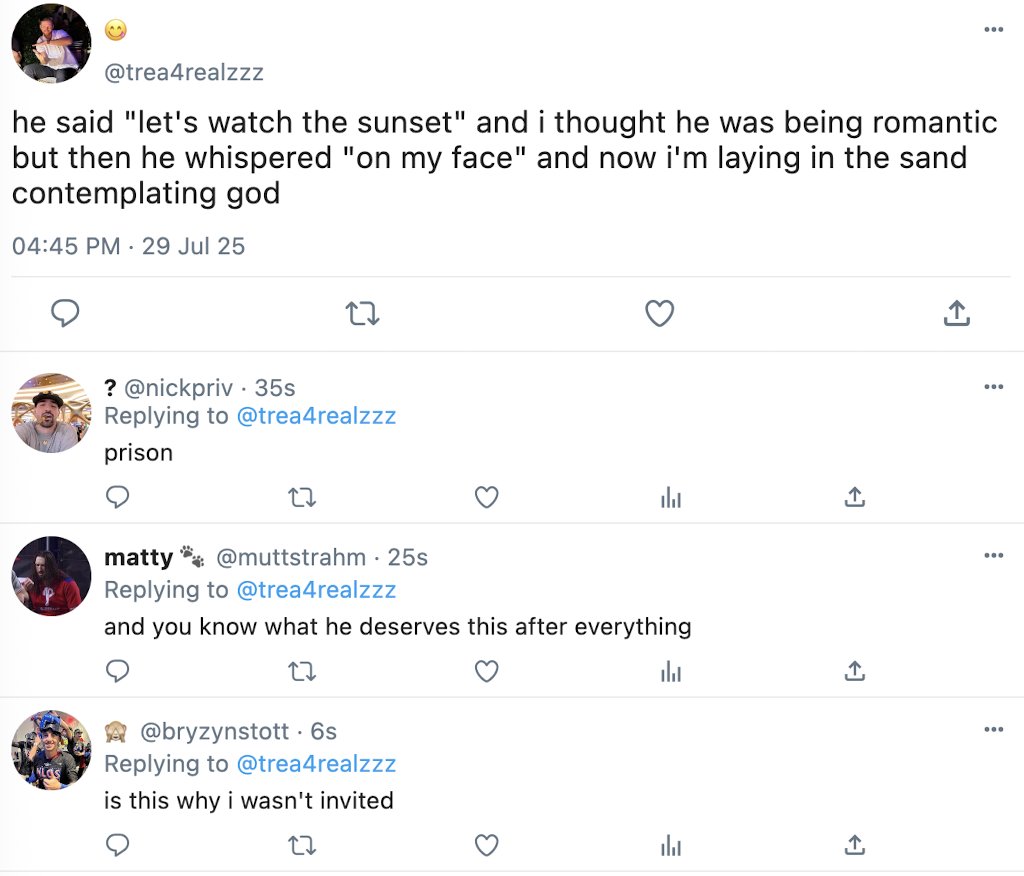Click the tweet timestamp 04:45 PM
The height and width of the screenshot is (876, 1024).
pos(66,246)
